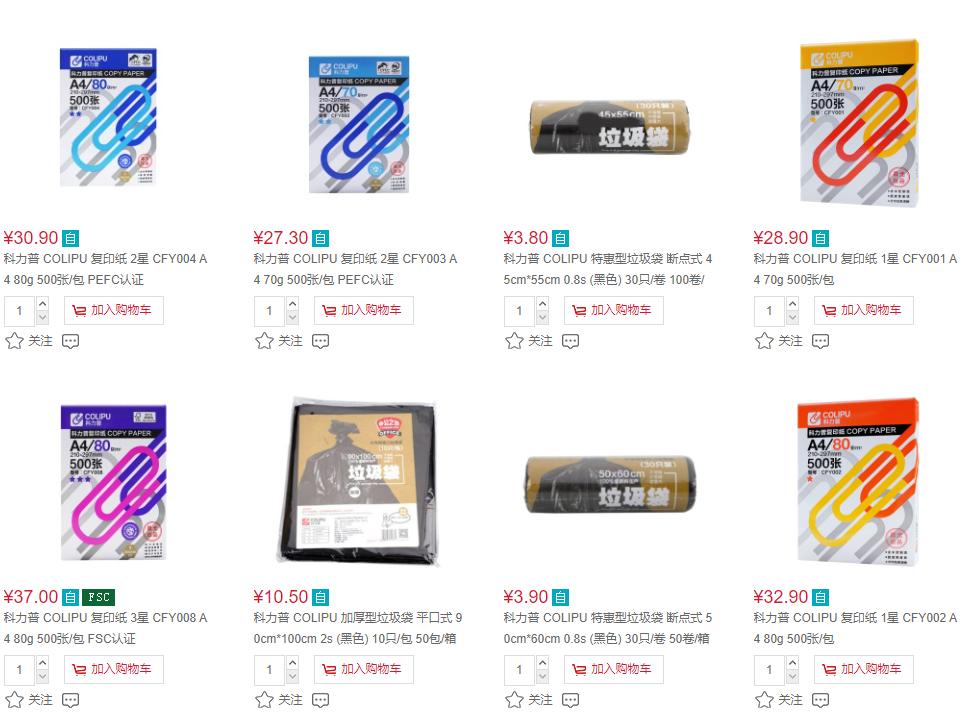
Task: Open comment icon for CFY002 copy paper
Action: [x=820, y=700]
